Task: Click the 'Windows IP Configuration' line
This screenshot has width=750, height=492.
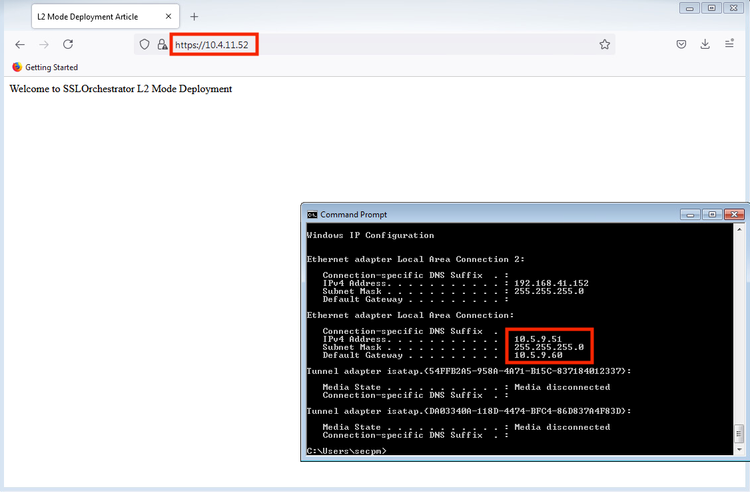Action: (370, 235)
